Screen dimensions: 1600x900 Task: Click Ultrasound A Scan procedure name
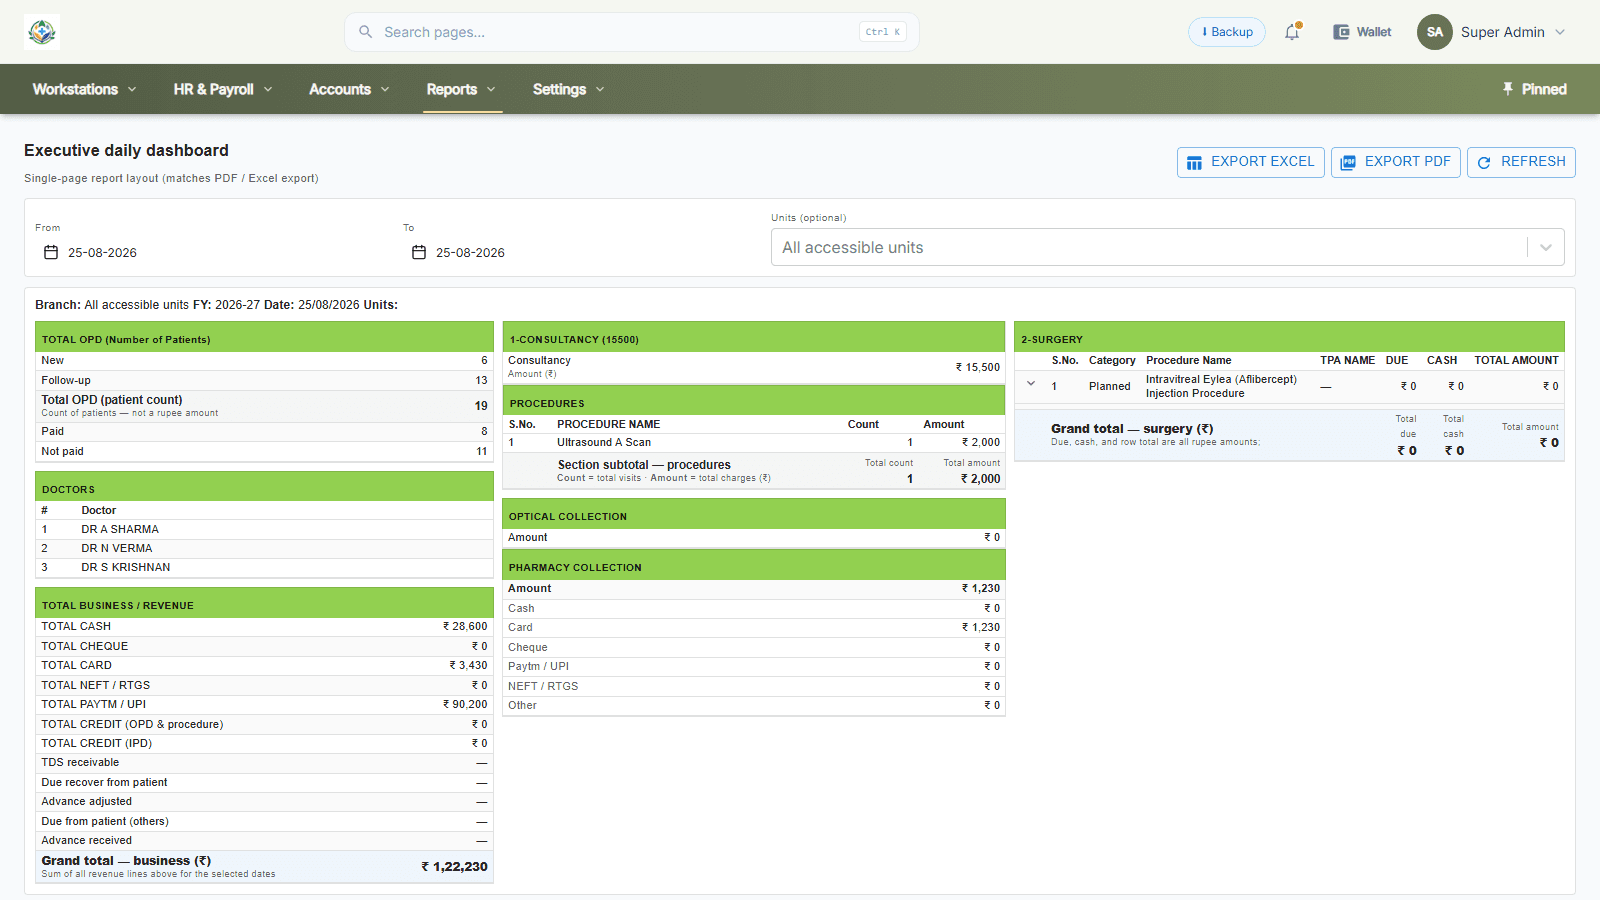(604, 442)
